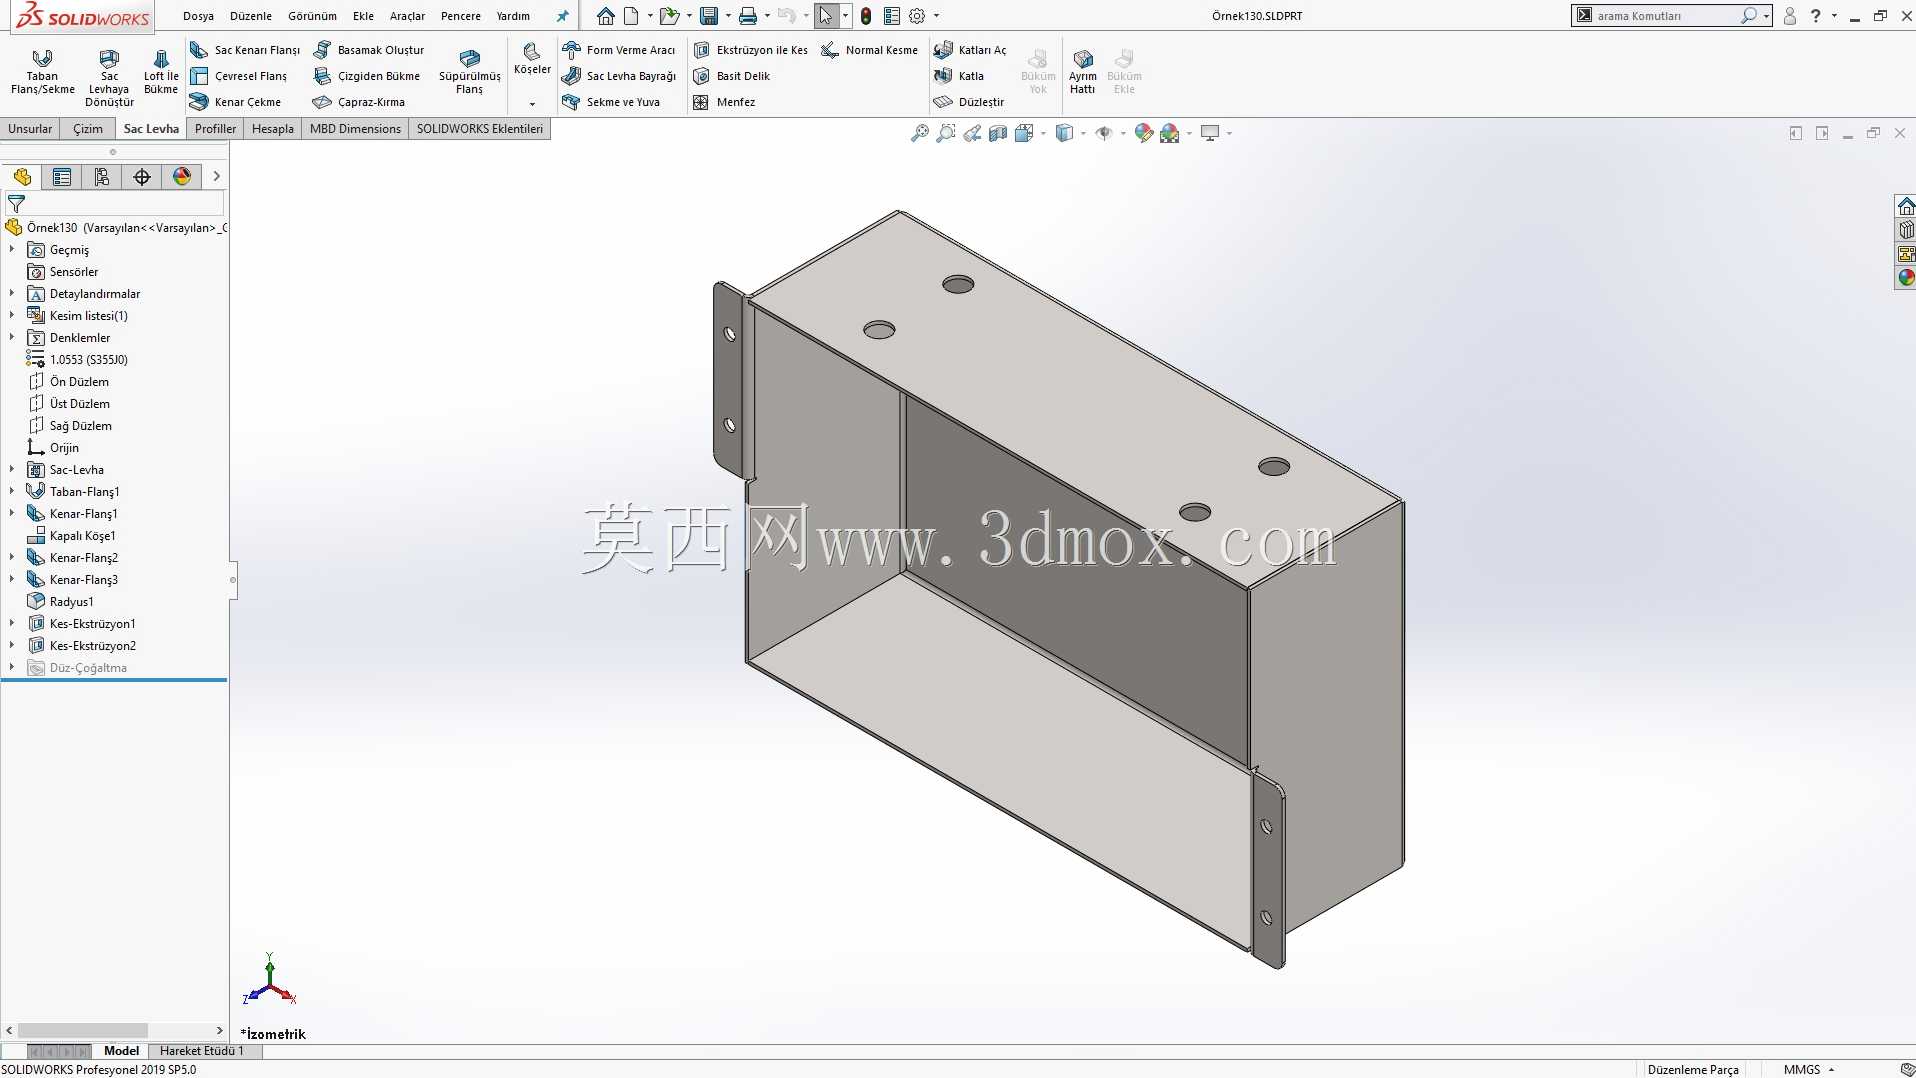Viewport: 1916px width, 1078px height.
Task: Open DisplayManager color sphere tab
Action: click(182, 177)
